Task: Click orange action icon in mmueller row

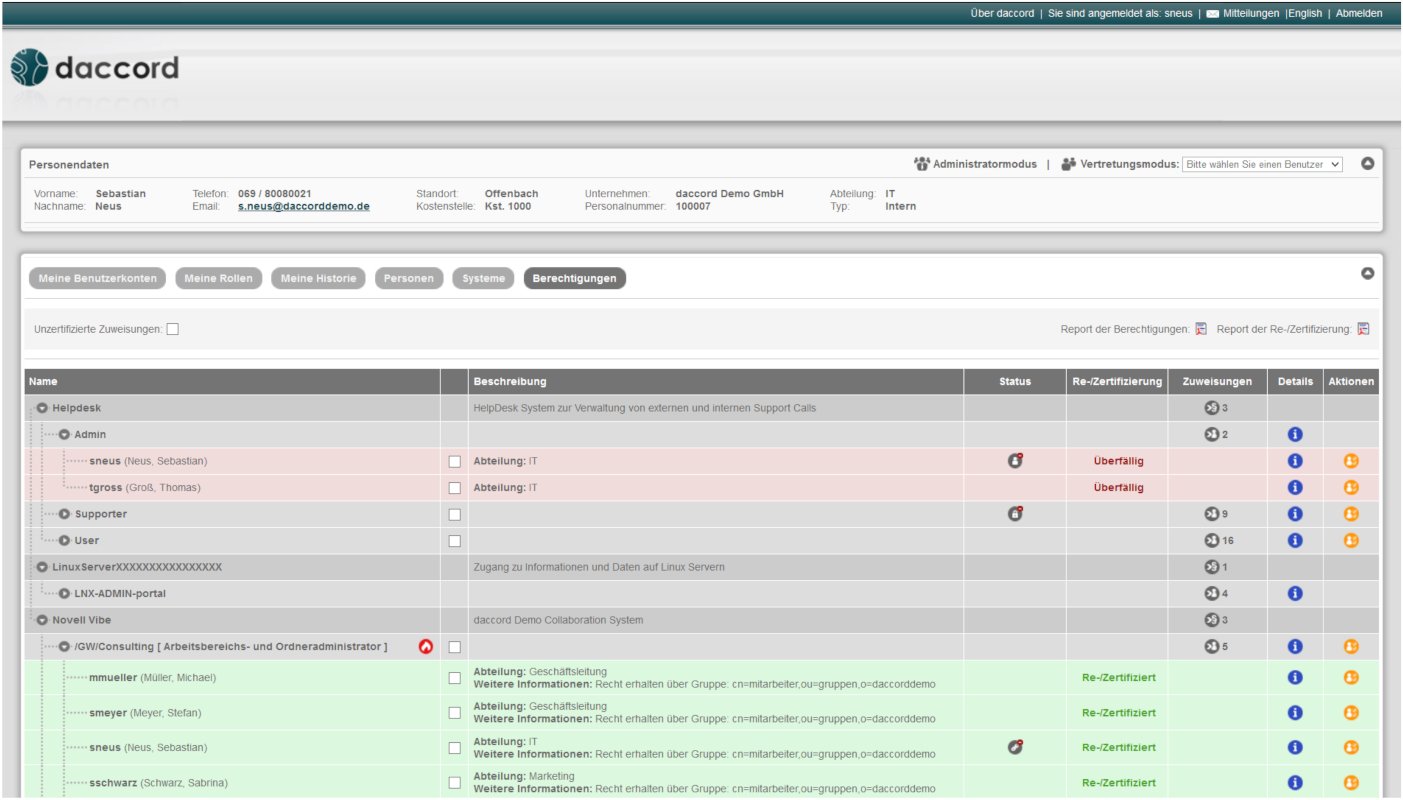Action: point(1351,677)
